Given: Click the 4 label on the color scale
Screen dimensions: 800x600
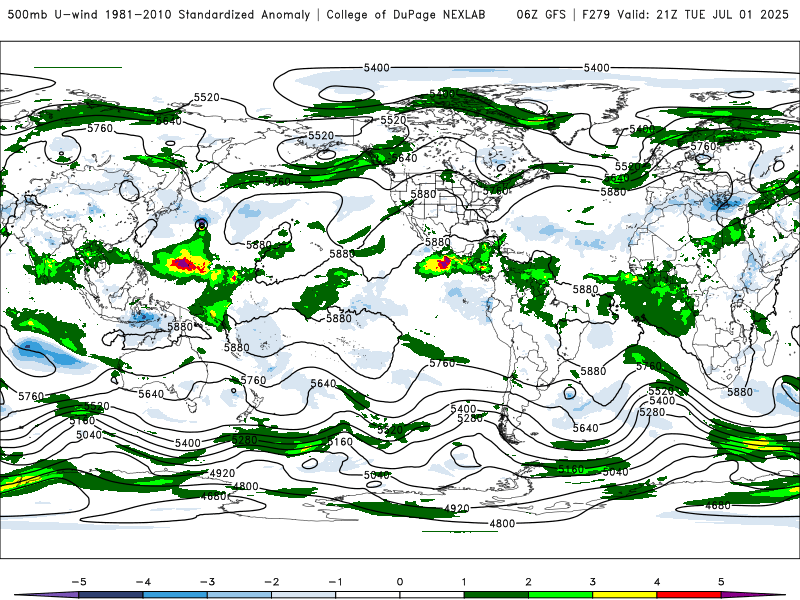Looking at the screenshot, I should point(657,582).
